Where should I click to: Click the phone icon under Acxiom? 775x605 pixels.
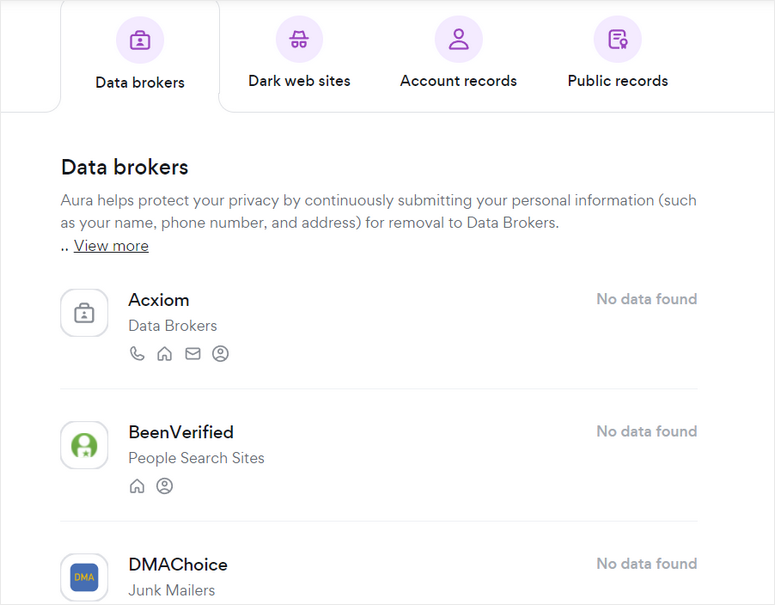coord(137,354)
